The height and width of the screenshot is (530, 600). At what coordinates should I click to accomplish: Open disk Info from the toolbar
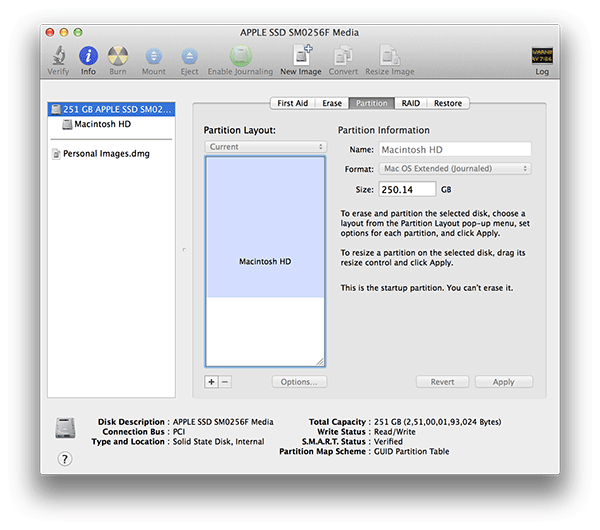pos(88,56)
